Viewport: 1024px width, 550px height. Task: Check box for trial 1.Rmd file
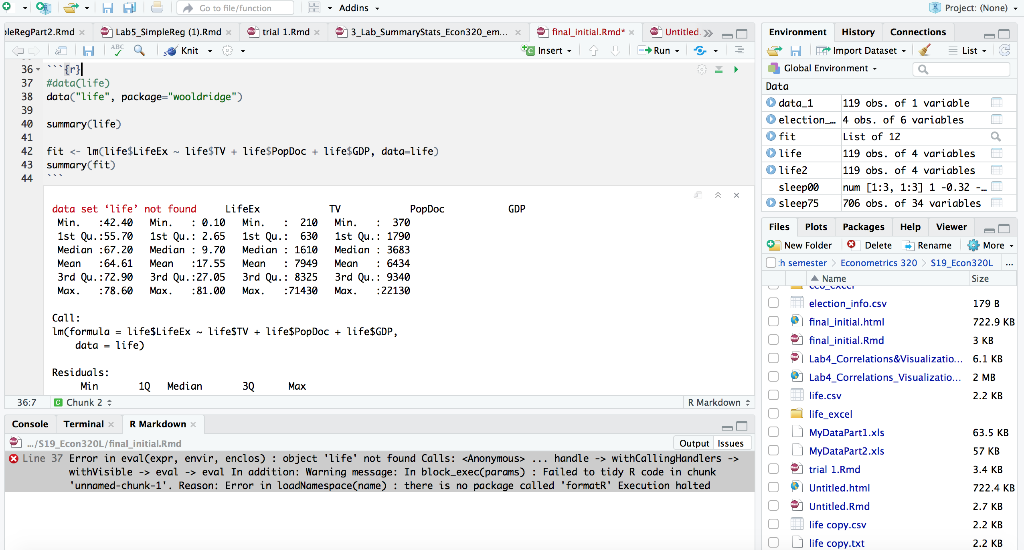773,469
